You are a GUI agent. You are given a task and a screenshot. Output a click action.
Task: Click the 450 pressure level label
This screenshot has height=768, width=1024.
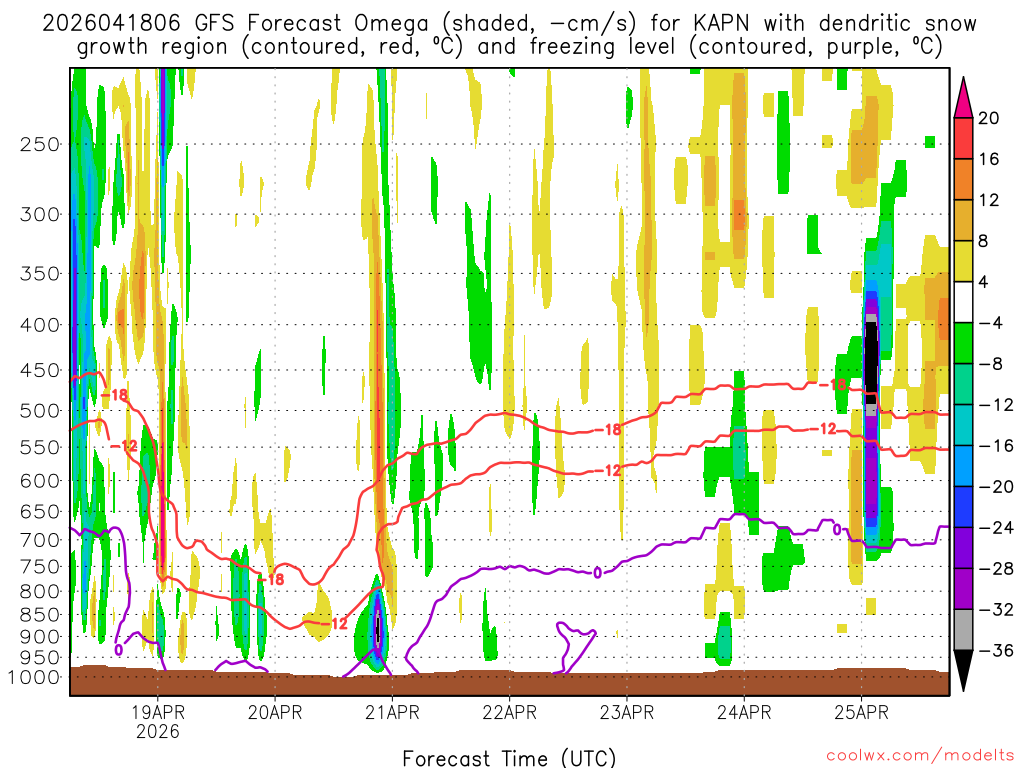pyautogui.click(x=40, y=370)
